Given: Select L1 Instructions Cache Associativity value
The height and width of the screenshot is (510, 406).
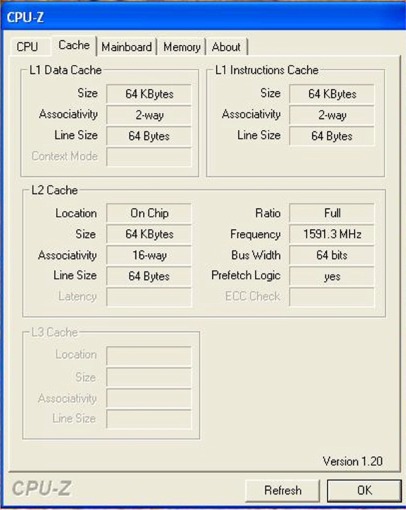Looking at the screenshot, I should coord(332,115).
